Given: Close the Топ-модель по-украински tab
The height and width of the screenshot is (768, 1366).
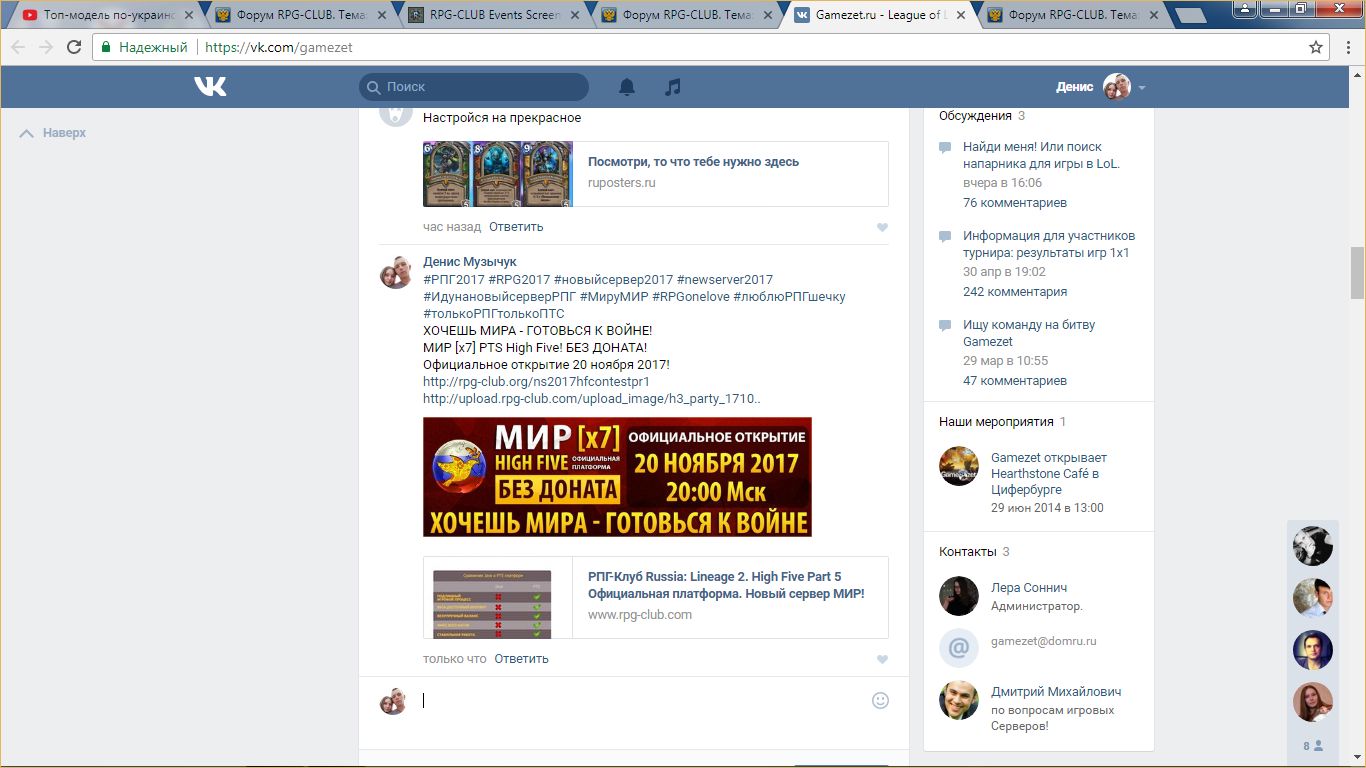Looking at the screenshot, I should pos(188,15).
